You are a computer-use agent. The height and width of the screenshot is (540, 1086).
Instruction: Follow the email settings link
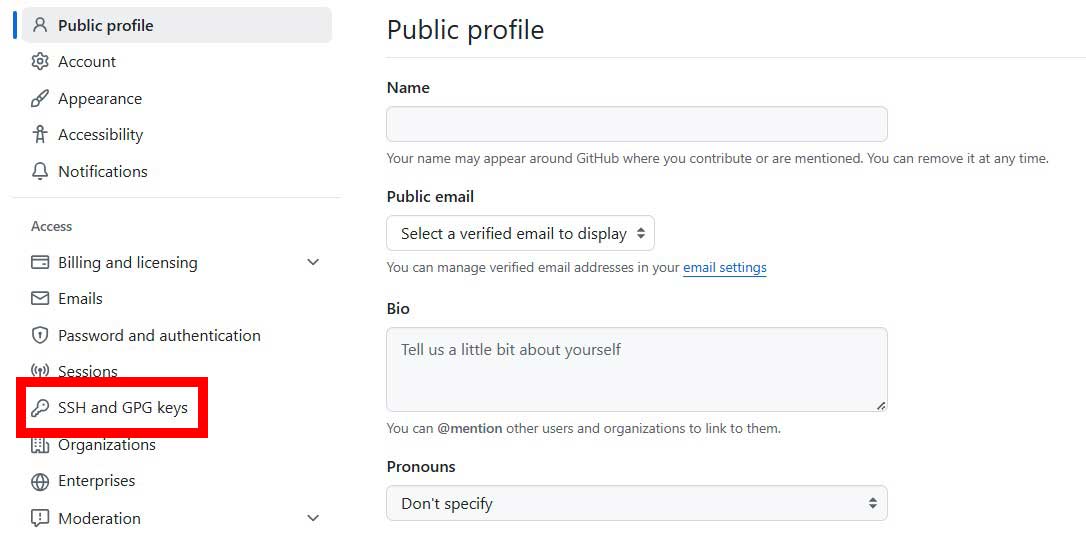[x=724, y=267]
